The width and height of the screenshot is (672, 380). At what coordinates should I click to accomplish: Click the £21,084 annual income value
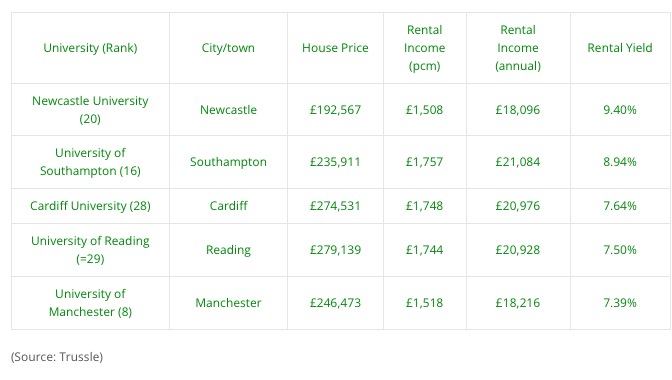[x=518, y=162]
